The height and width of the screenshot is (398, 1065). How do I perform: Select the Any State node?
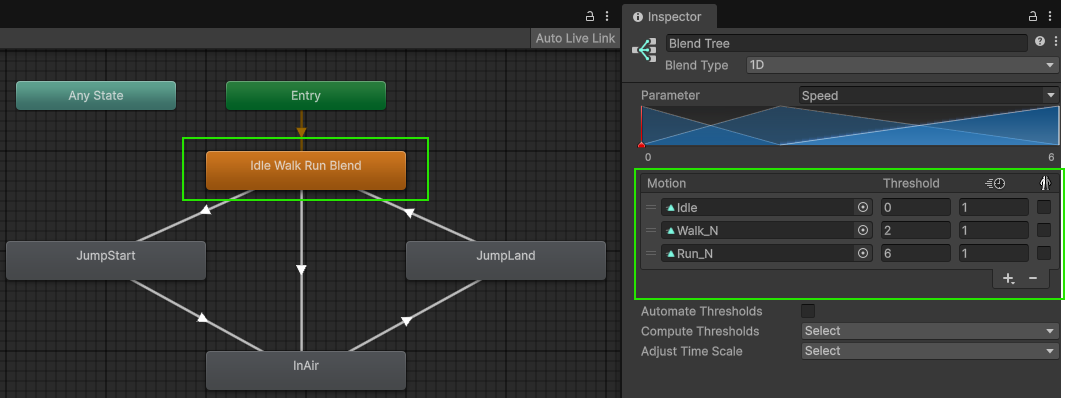[x=96, y=96]
